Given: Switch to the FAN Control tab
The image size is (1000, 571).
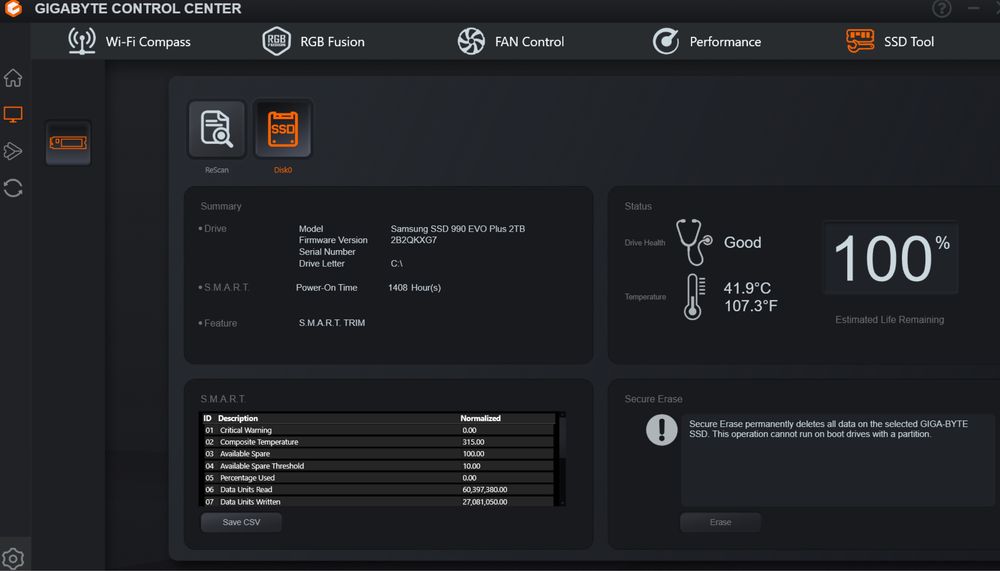Looking at the screenshot, I should pos(511,41).
